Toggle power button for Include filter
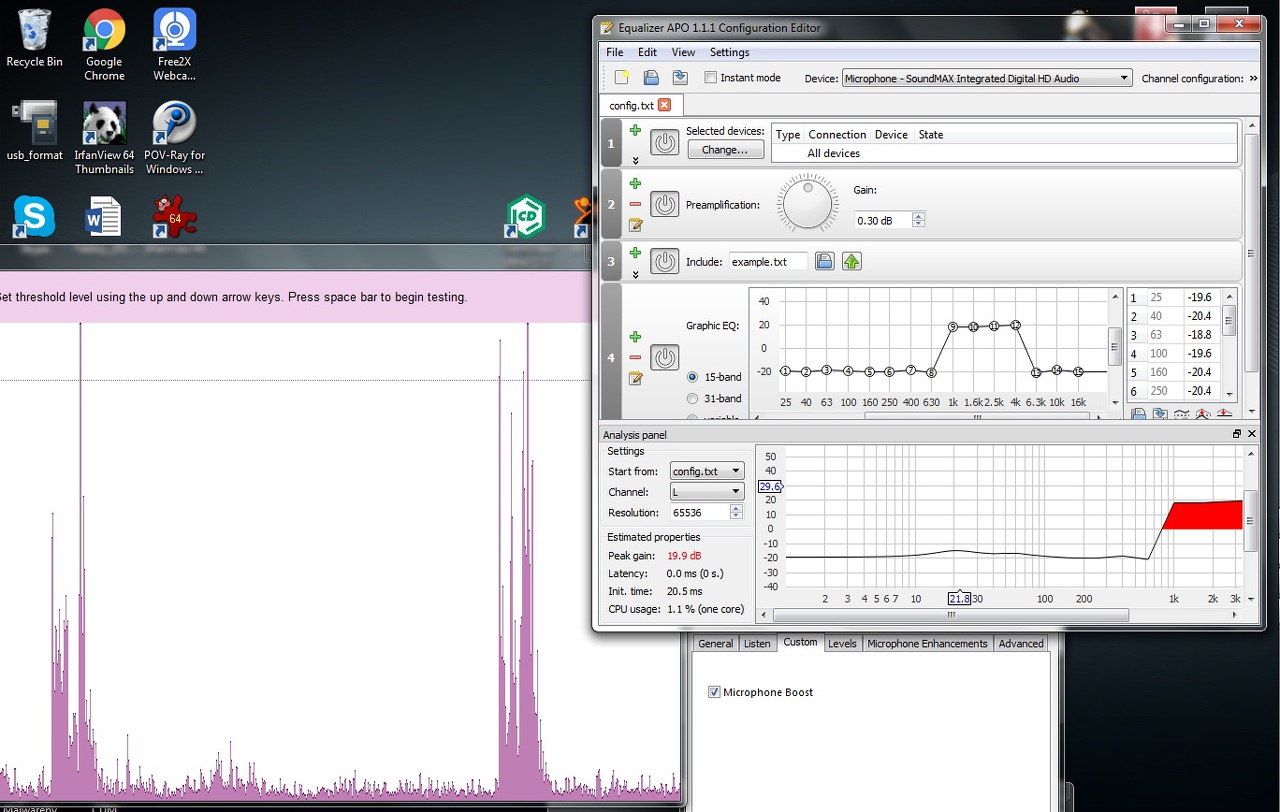 [665, 262]
